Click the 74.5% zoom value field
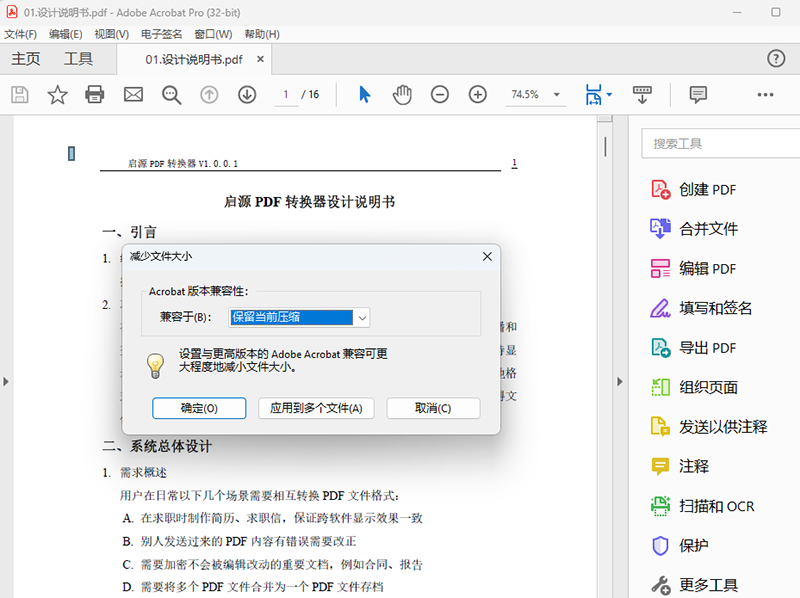Viewport: 800px width, 598px height. click(x=526, y=95)
